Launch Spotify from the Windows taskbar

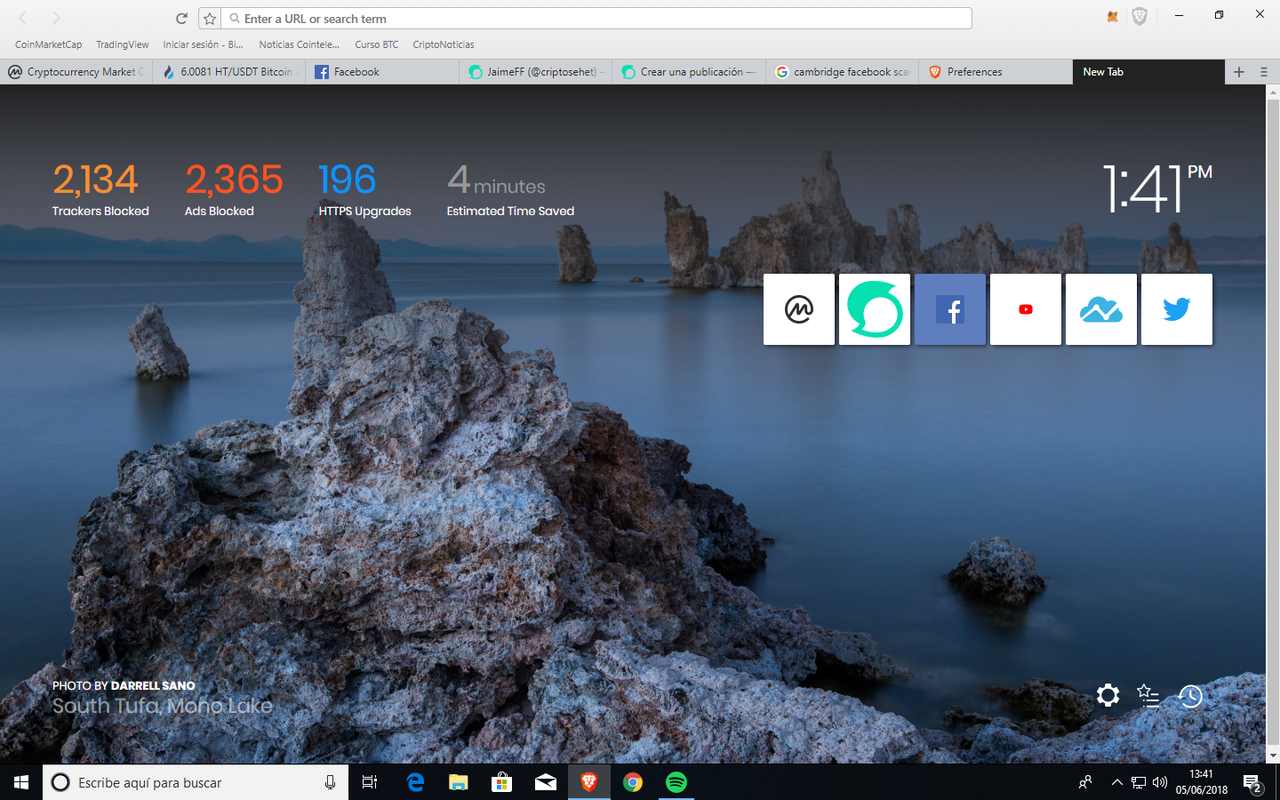(x=677, y=782)
